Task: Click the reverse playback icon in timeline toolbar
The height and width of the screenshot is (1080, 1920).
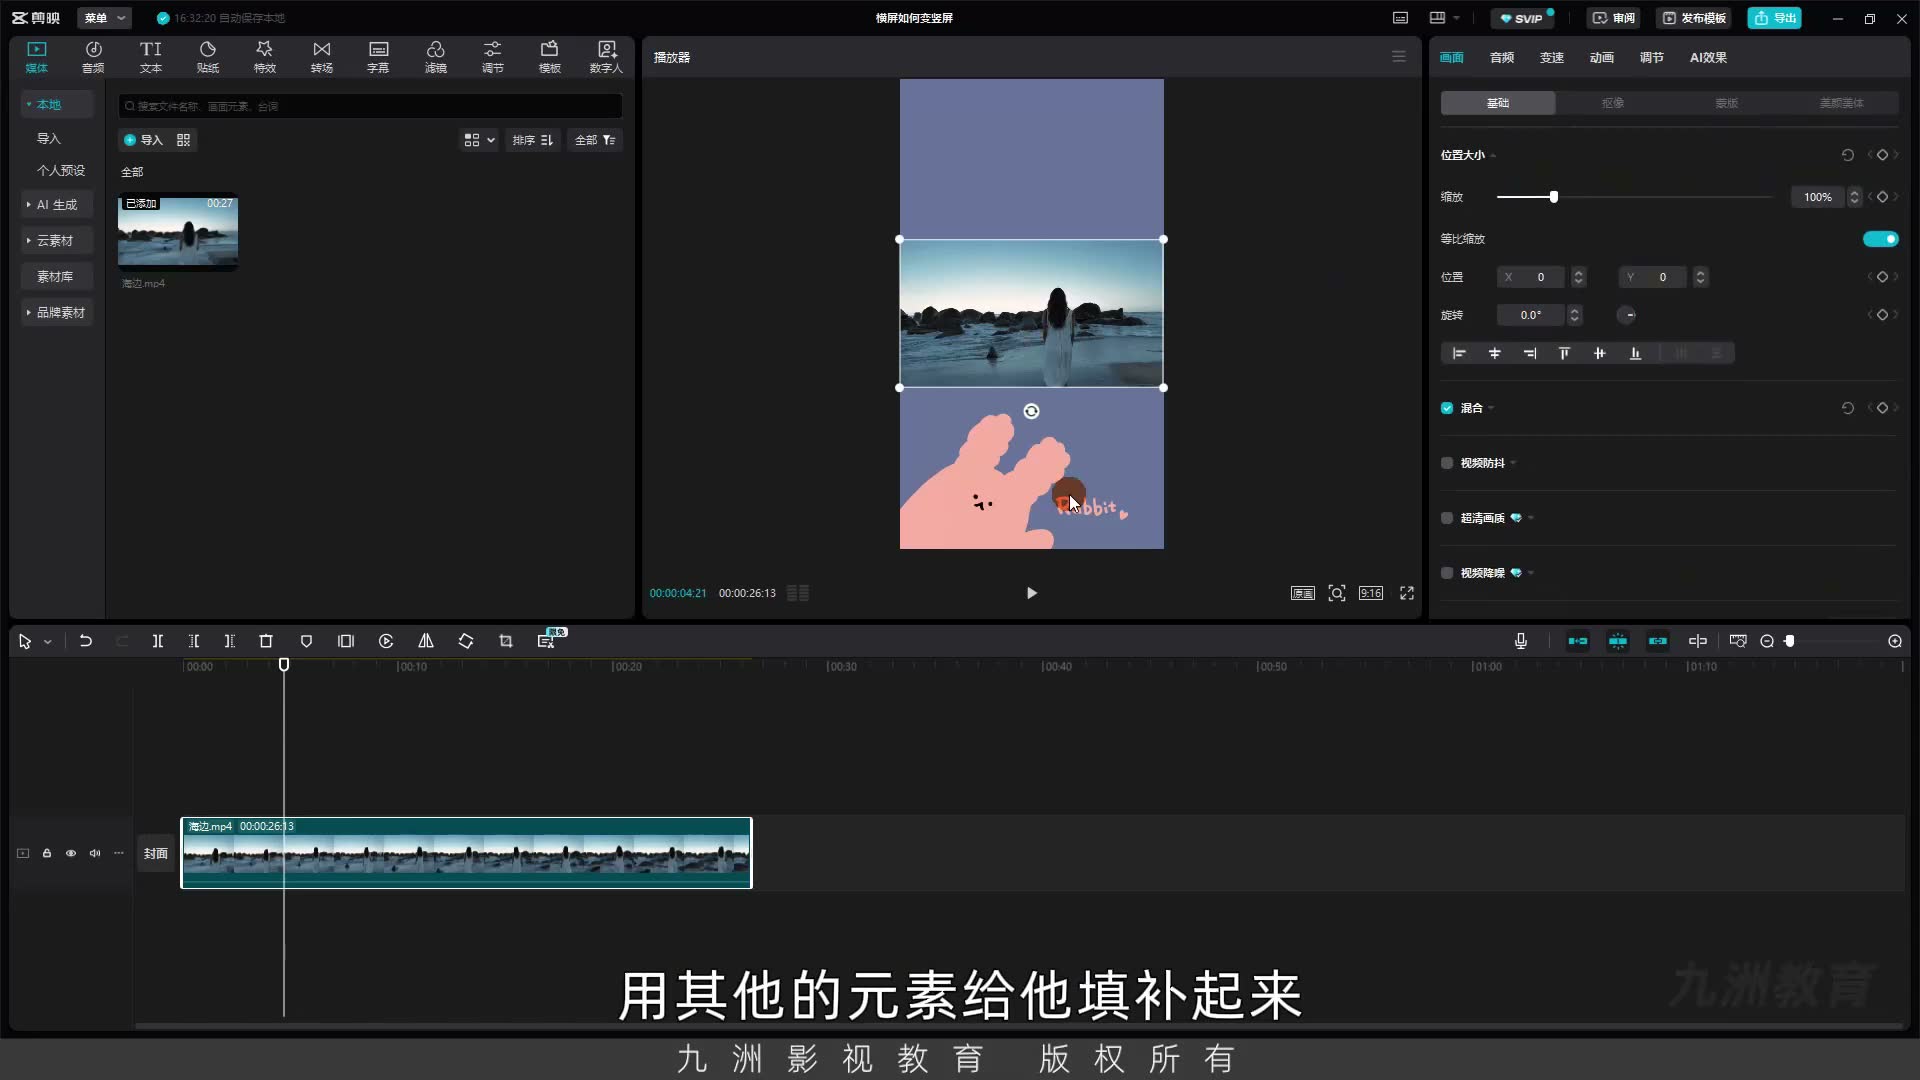Action: tap(386, 641)
